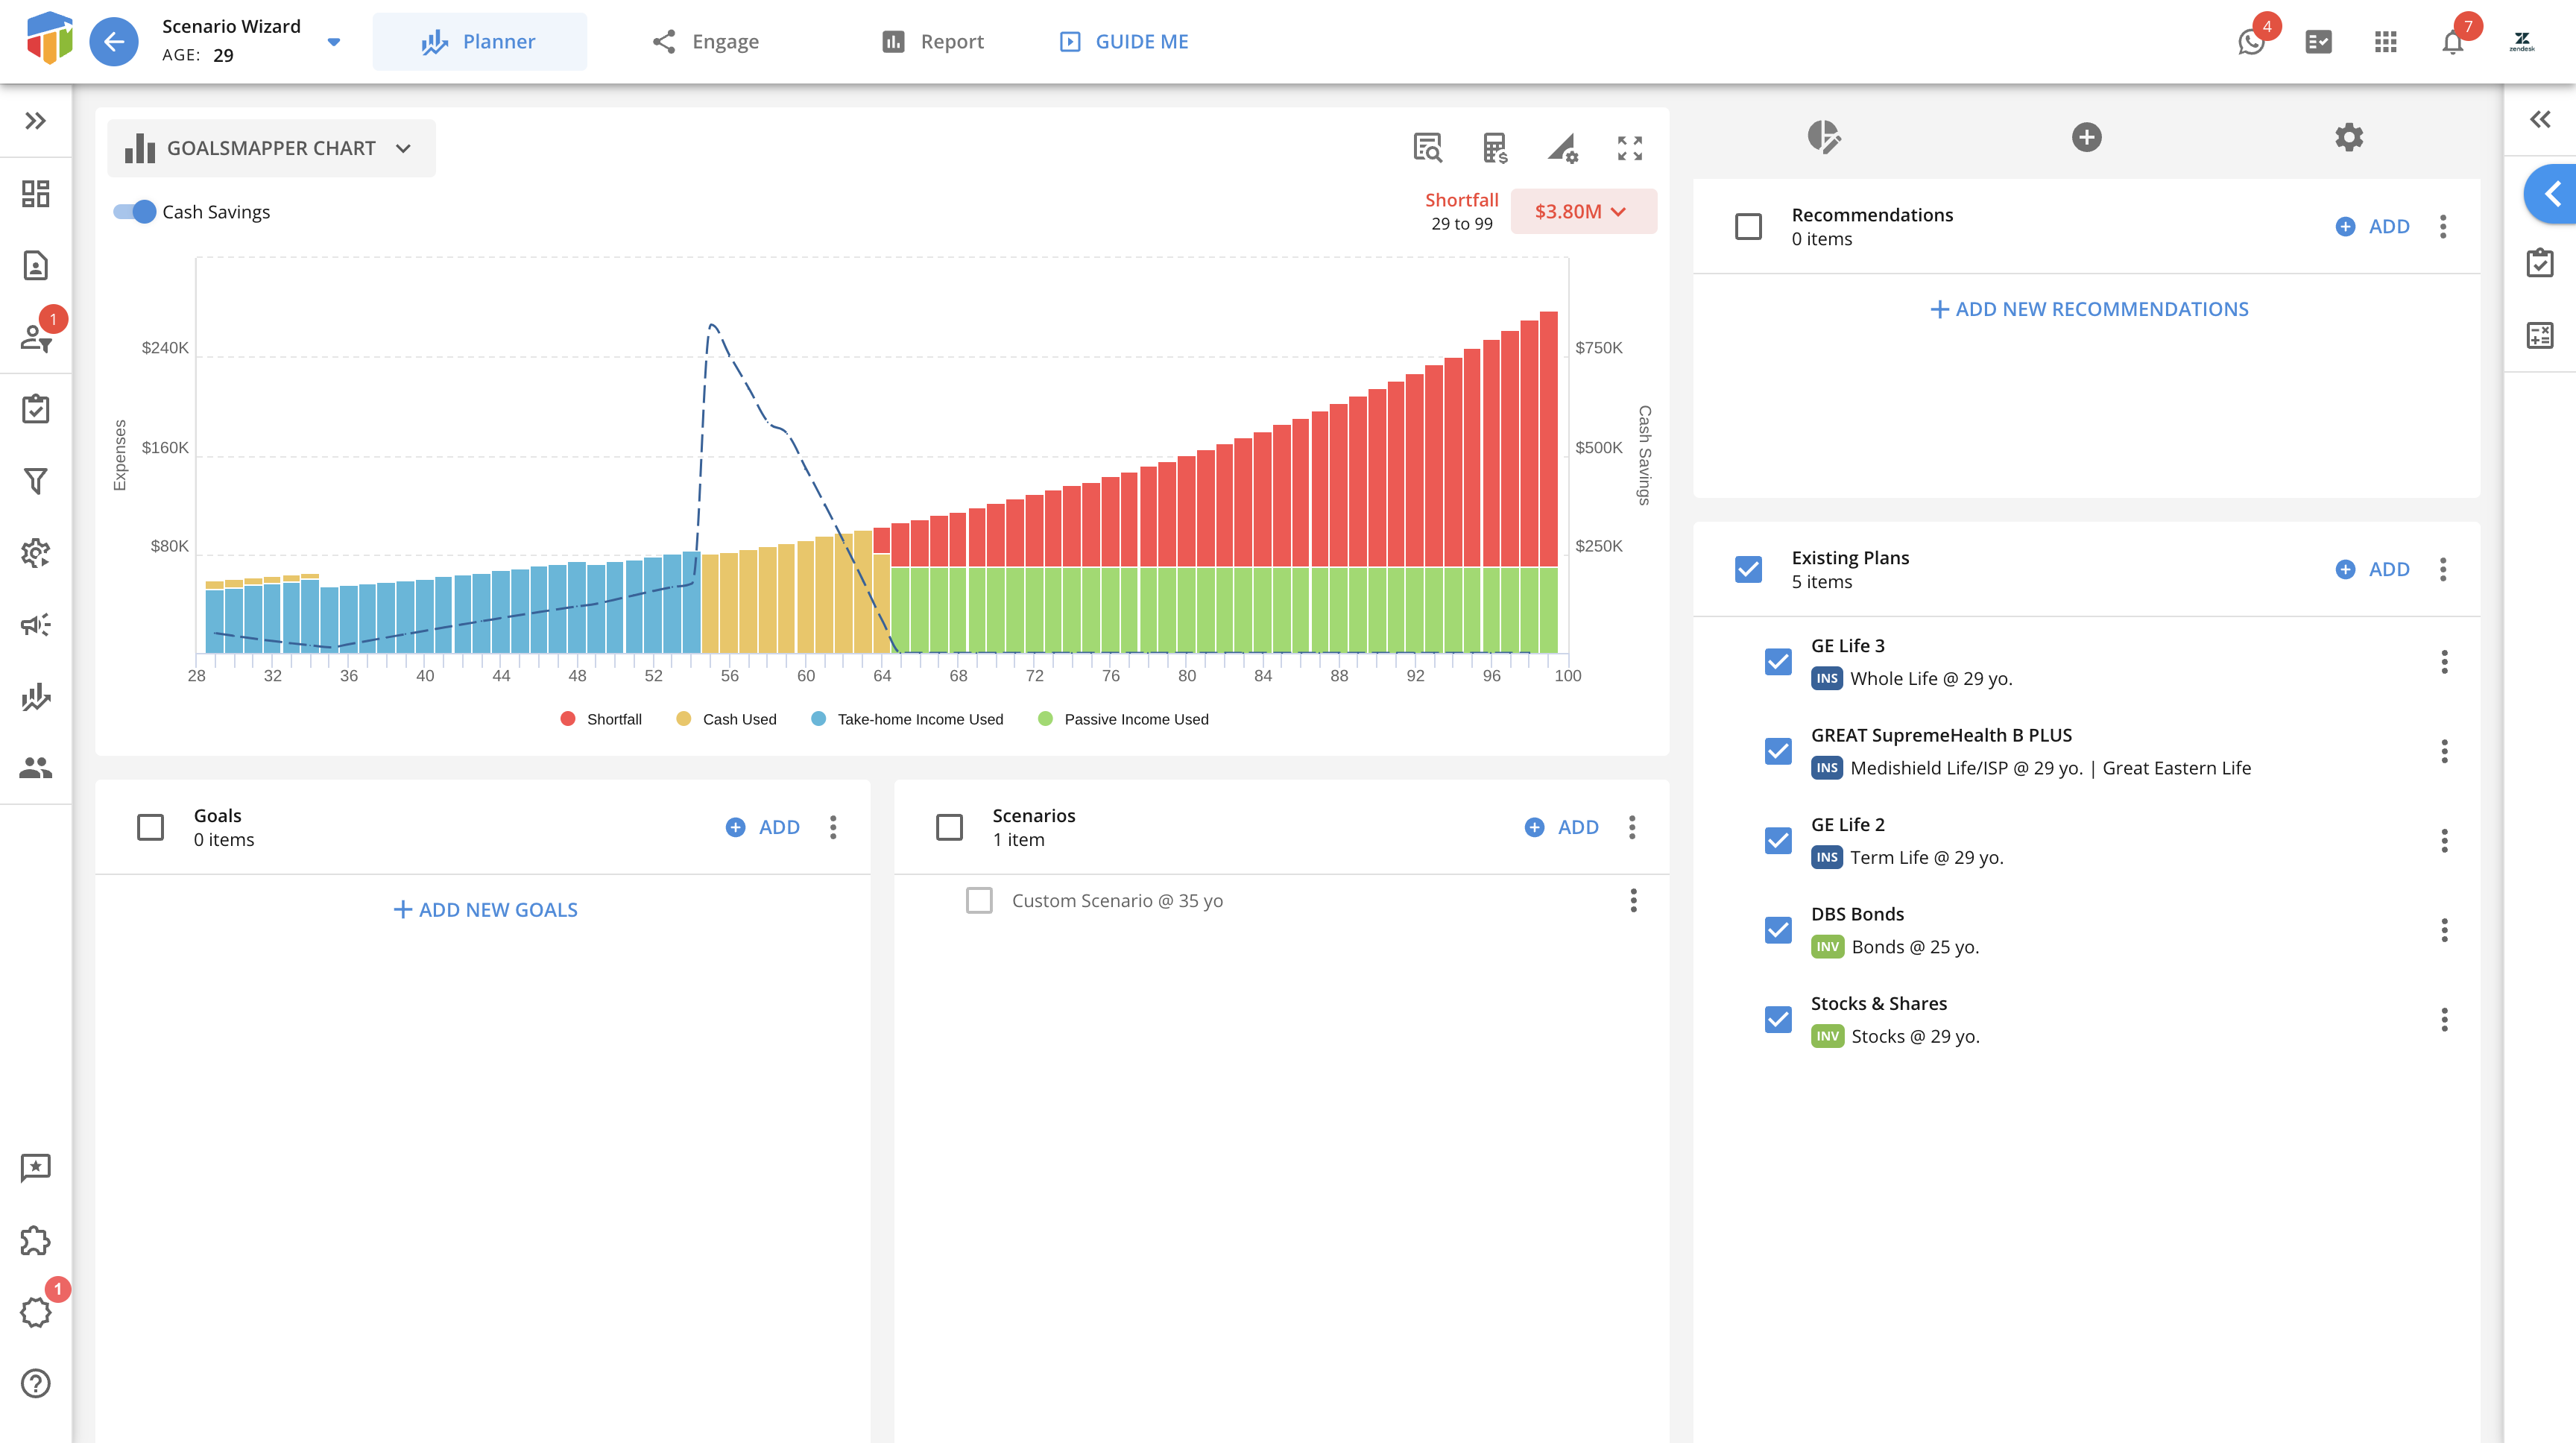This screenshot has width=2576, height=1443.
Task: Check the Custom Scenario @ 35 yo box
Action: click(979, 900)
